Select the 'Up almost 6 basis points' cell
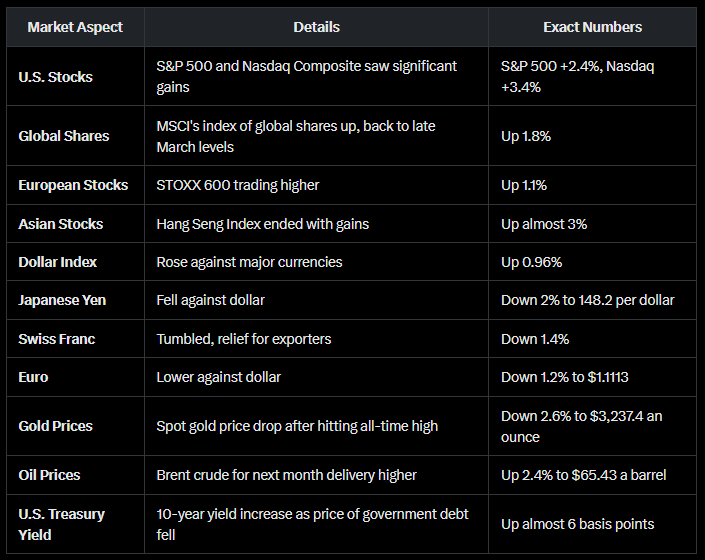Image resolution: width=705 pixels, height=560 pixels. [578, 524]
